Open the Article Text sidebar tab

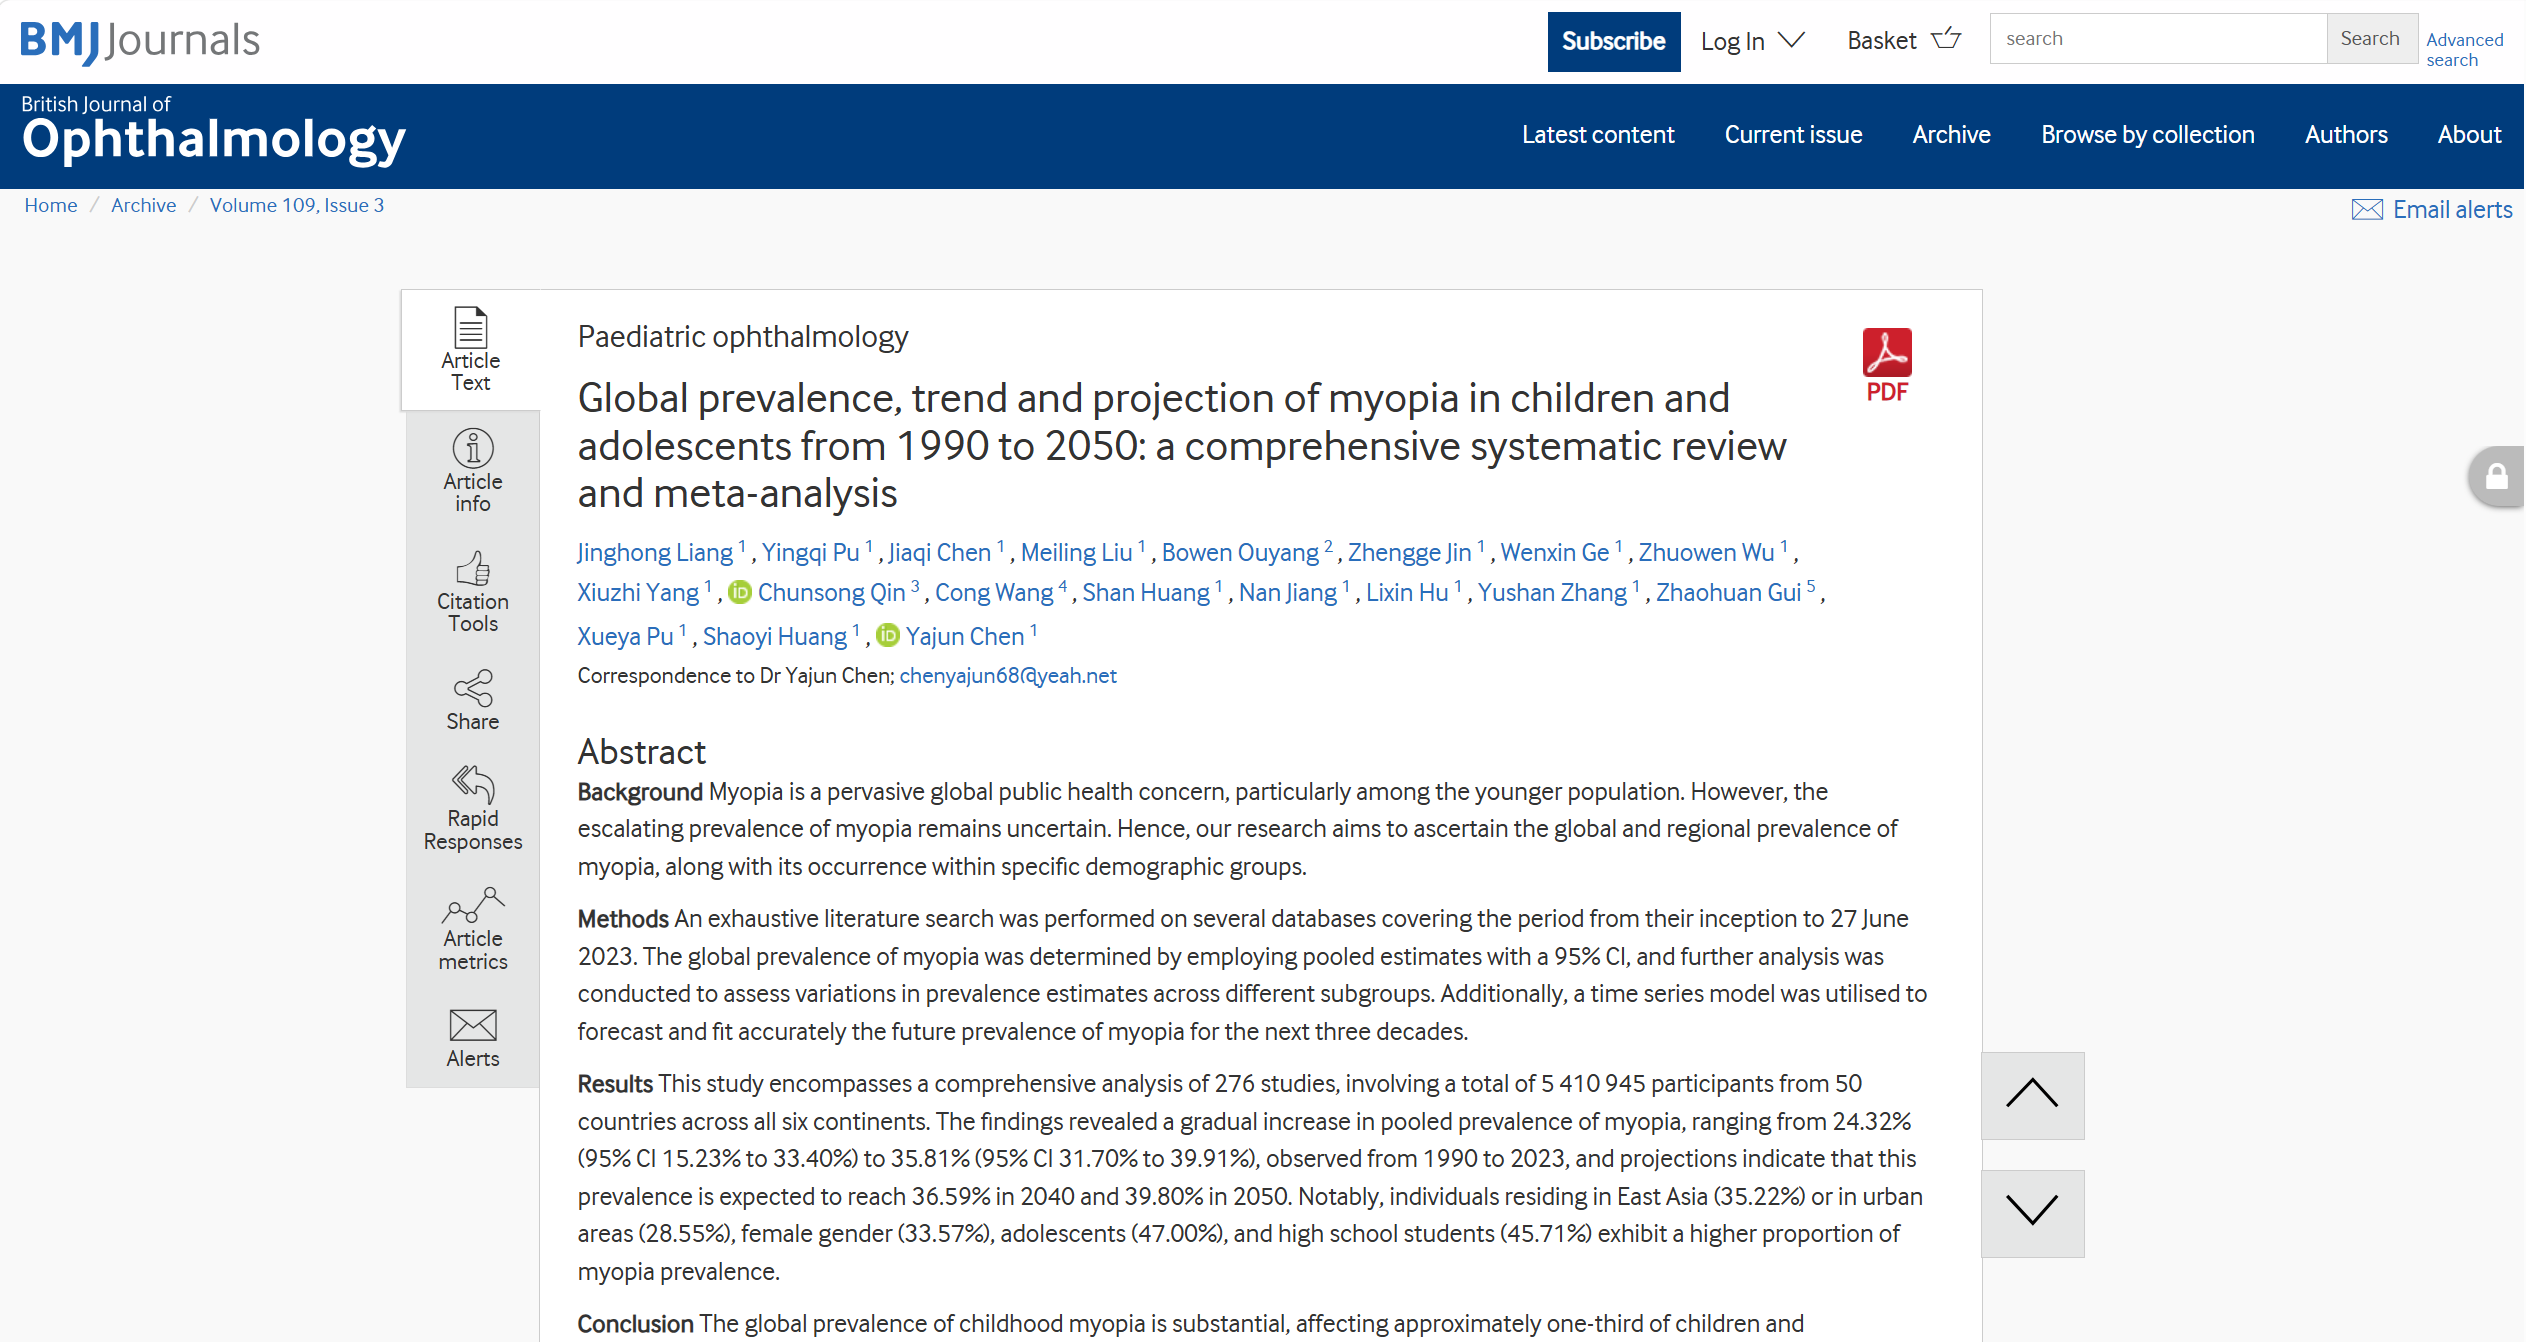pos(471,350)
